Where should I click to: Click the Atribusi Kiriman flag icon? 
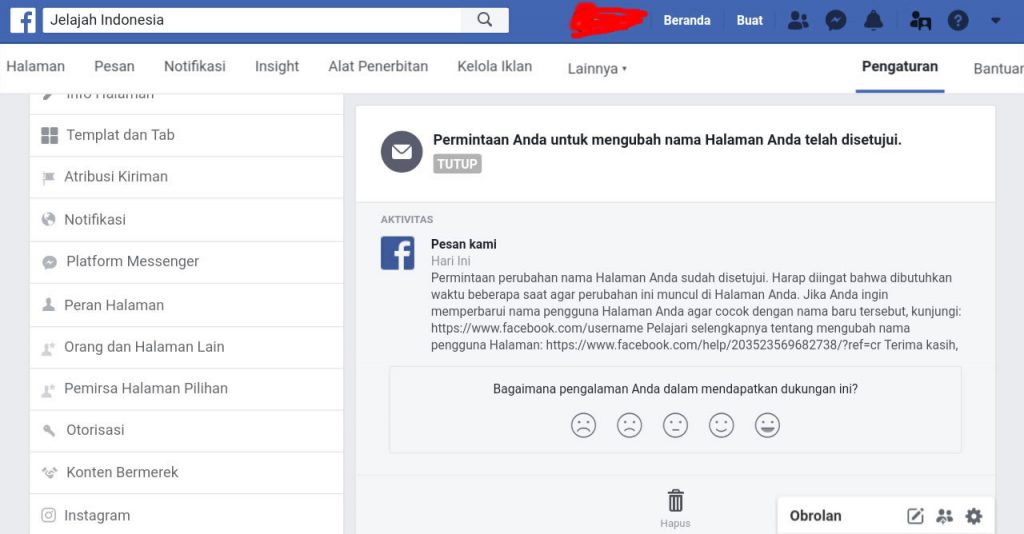click(x=48, y=178)
